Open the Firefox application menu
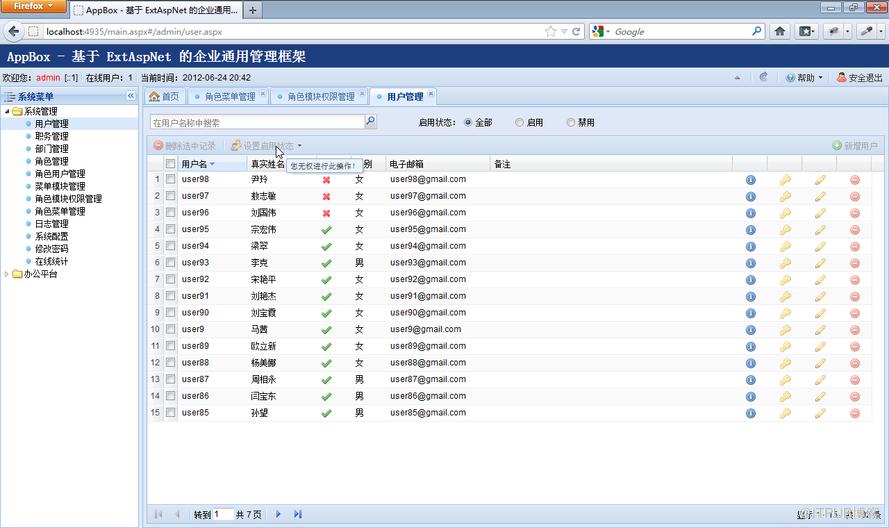Viewport: 889px width, 528px height. [33, 6]
